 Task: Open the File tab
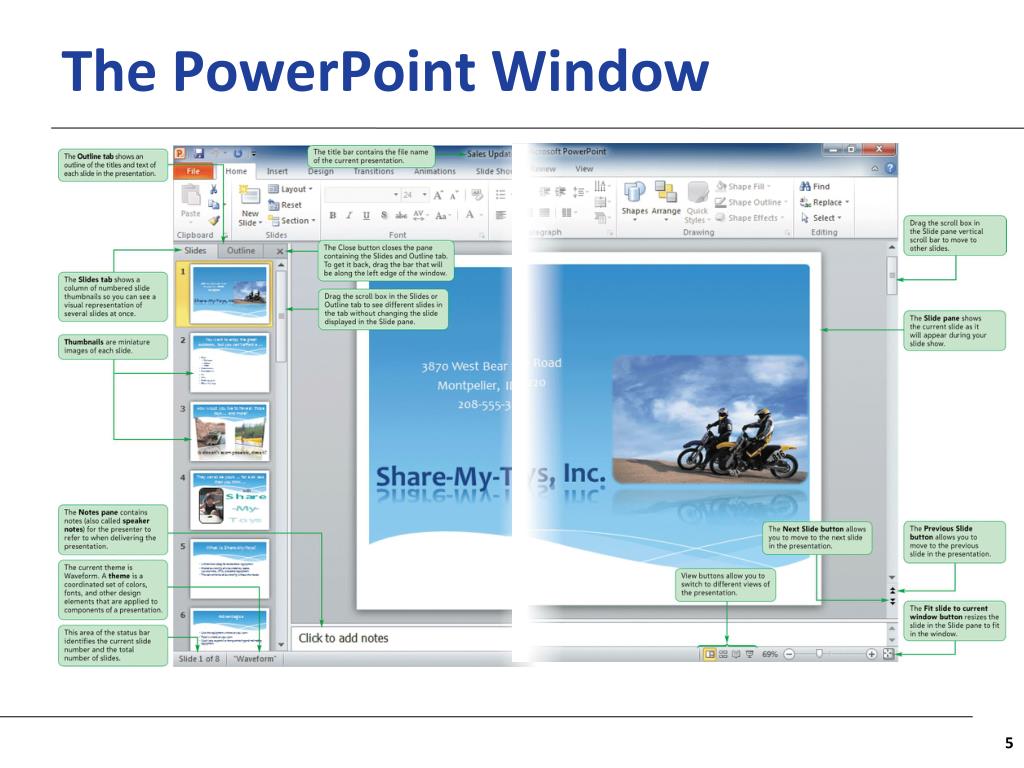193,171
